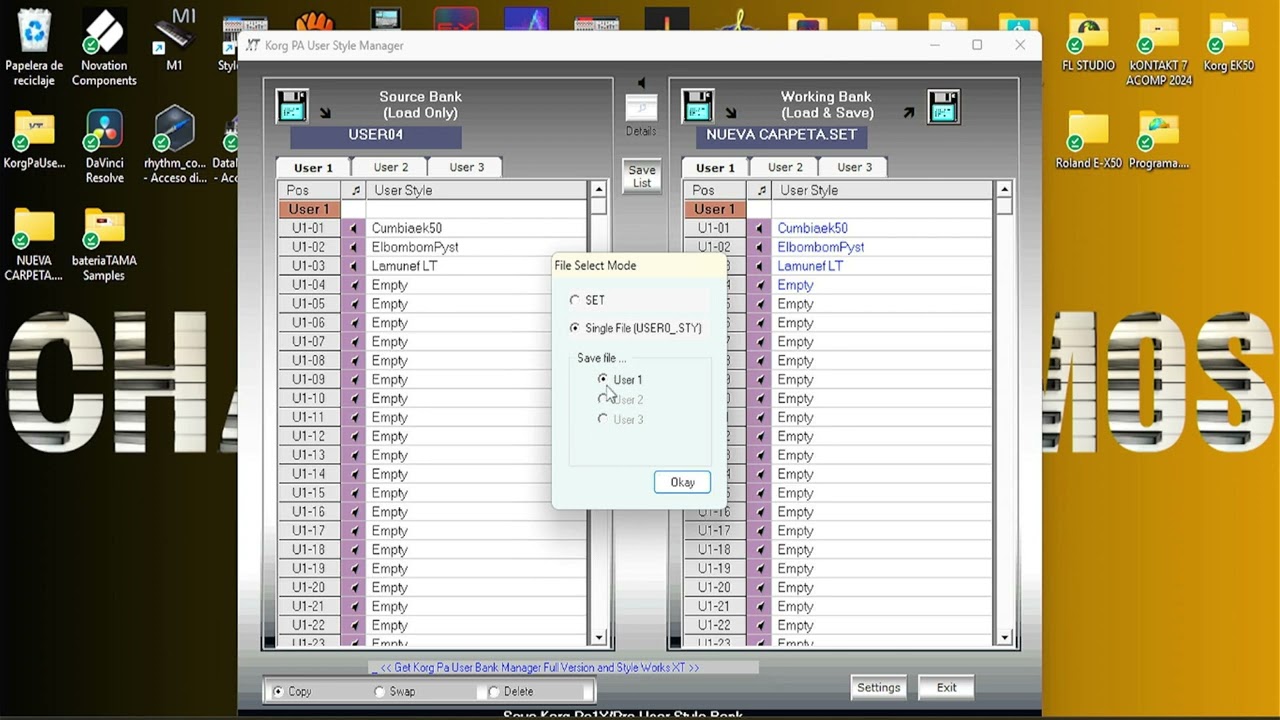
Task: Play the ElbombomPyst style in Working Bank
Action: pyautogui.click(x=759, y=247)
